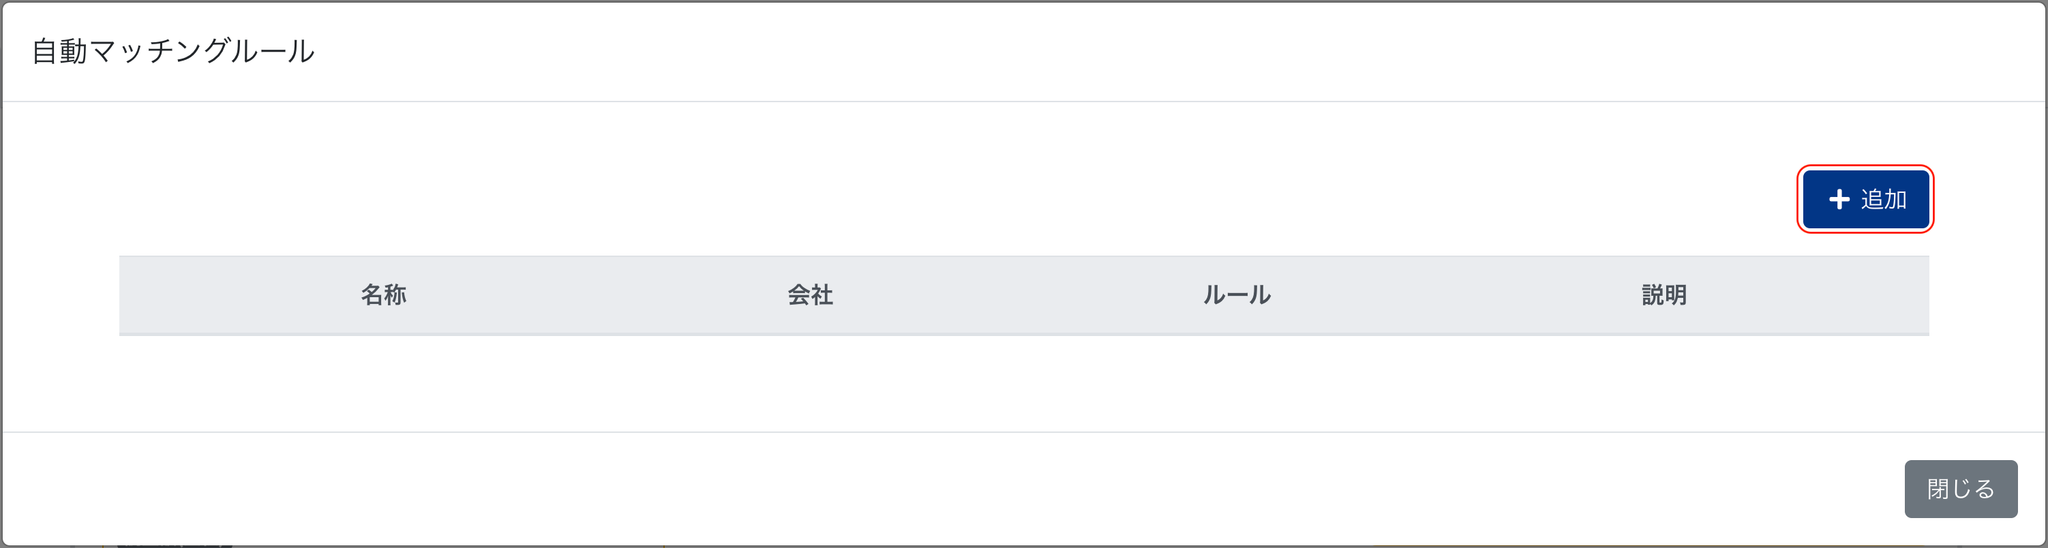Click the 自動マッチングルール dialog title
Viewport: 2048px width, 548px height.
(x=173, y=51)
